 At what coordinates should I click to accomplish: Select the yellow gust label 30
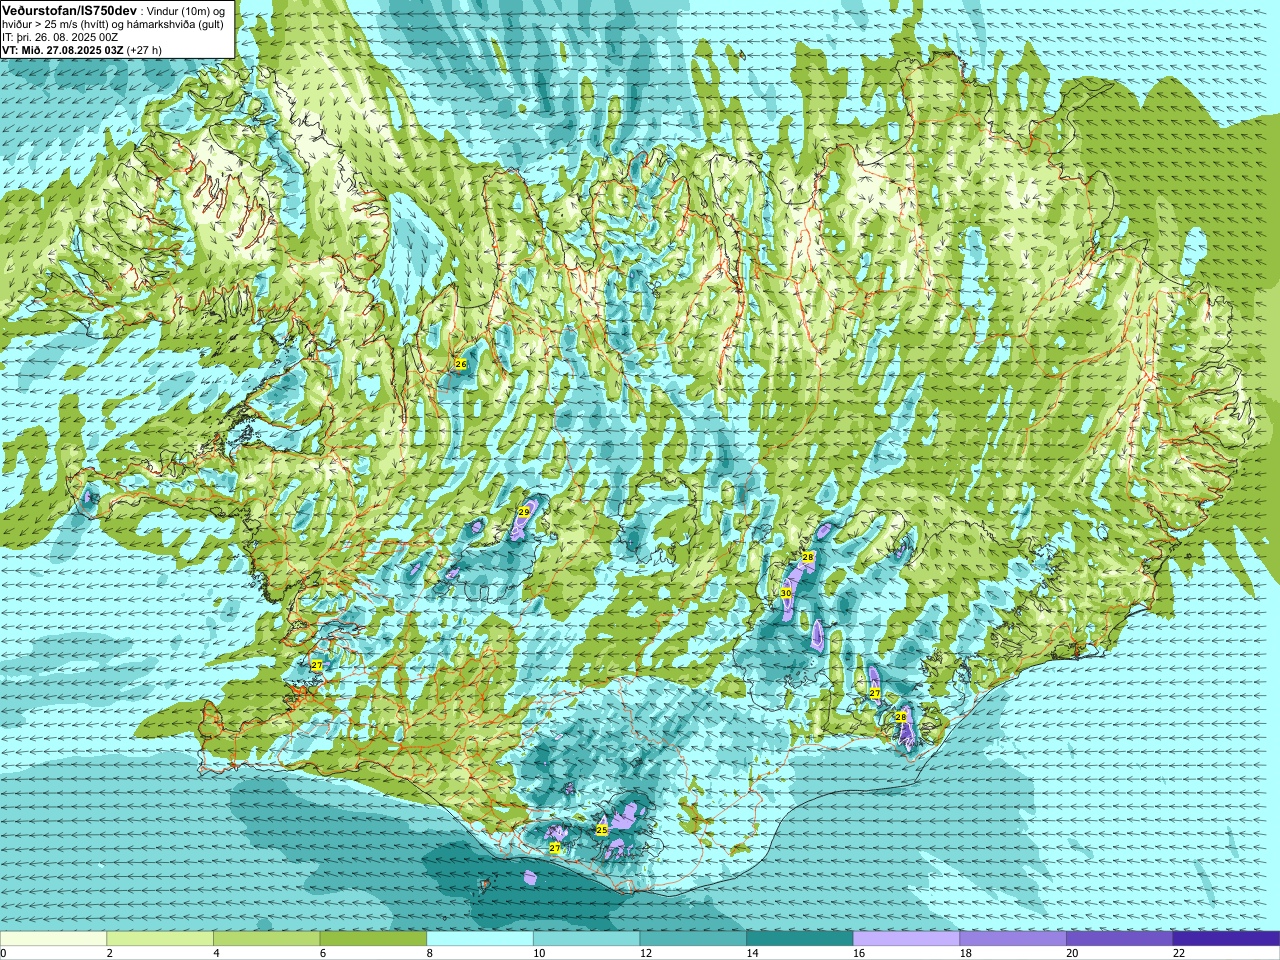pos(786,593)
